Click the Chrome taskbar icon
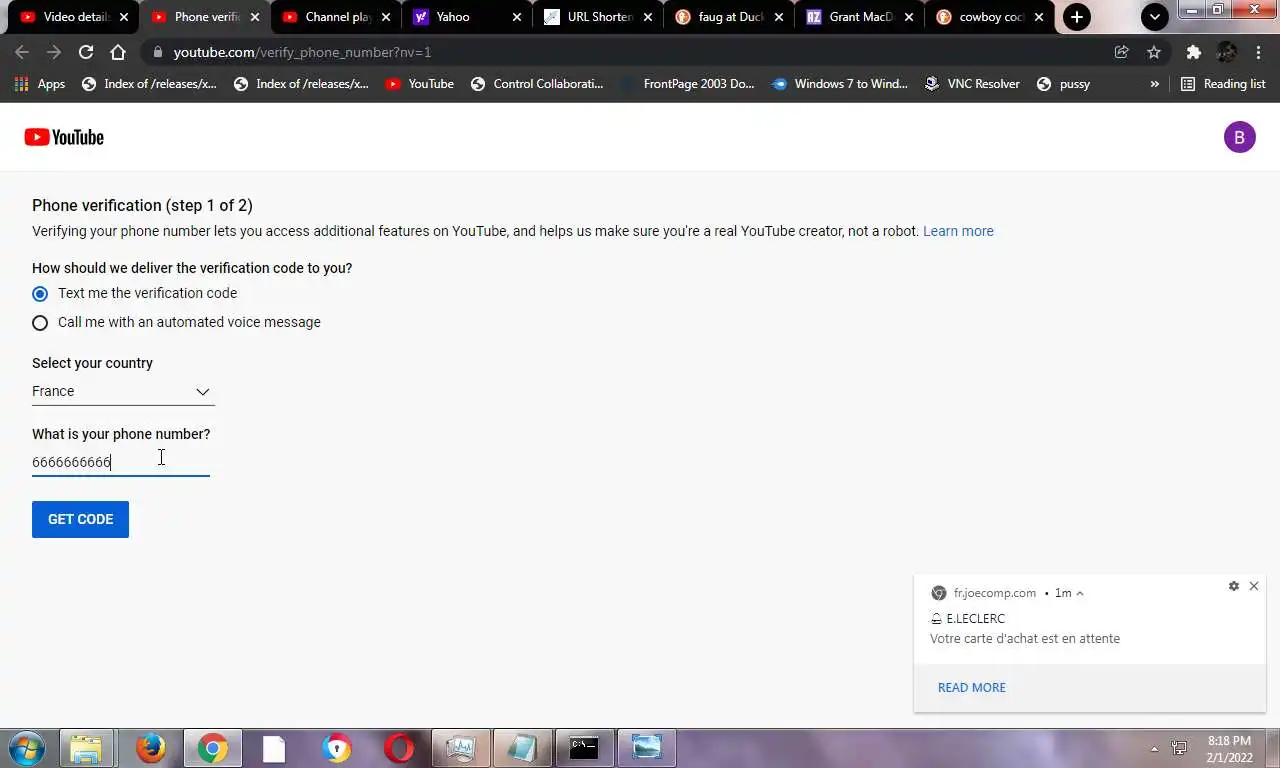Screen dimensions: 1280x768 [212, 748]
